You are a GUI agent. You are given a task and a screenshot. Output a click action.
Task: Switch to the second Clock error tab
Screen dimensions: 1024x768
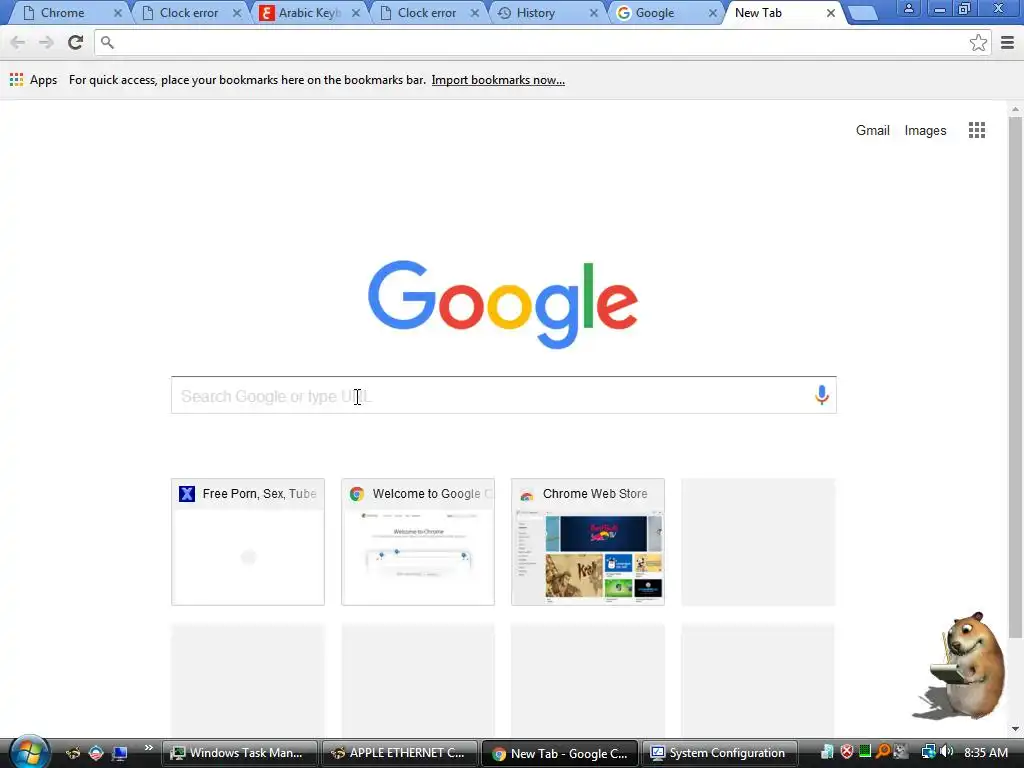[426, 12]
